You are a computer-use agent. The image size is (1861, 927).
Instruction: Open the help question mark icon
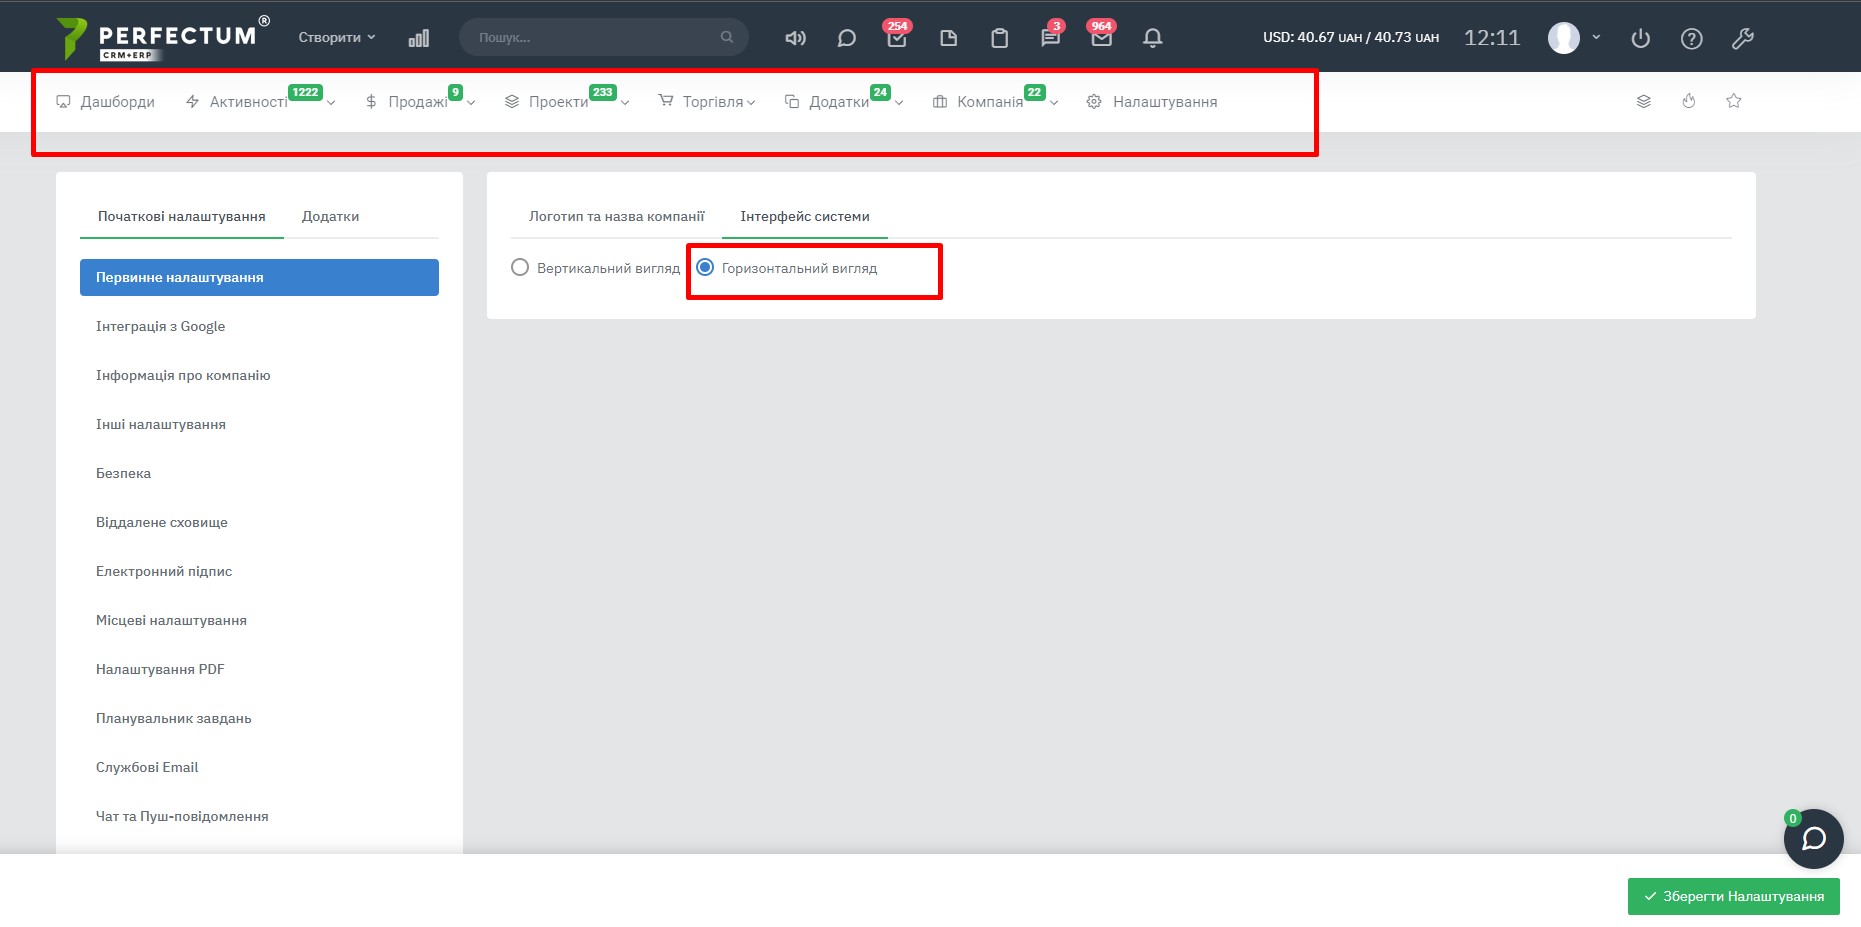coord(1691,38)
